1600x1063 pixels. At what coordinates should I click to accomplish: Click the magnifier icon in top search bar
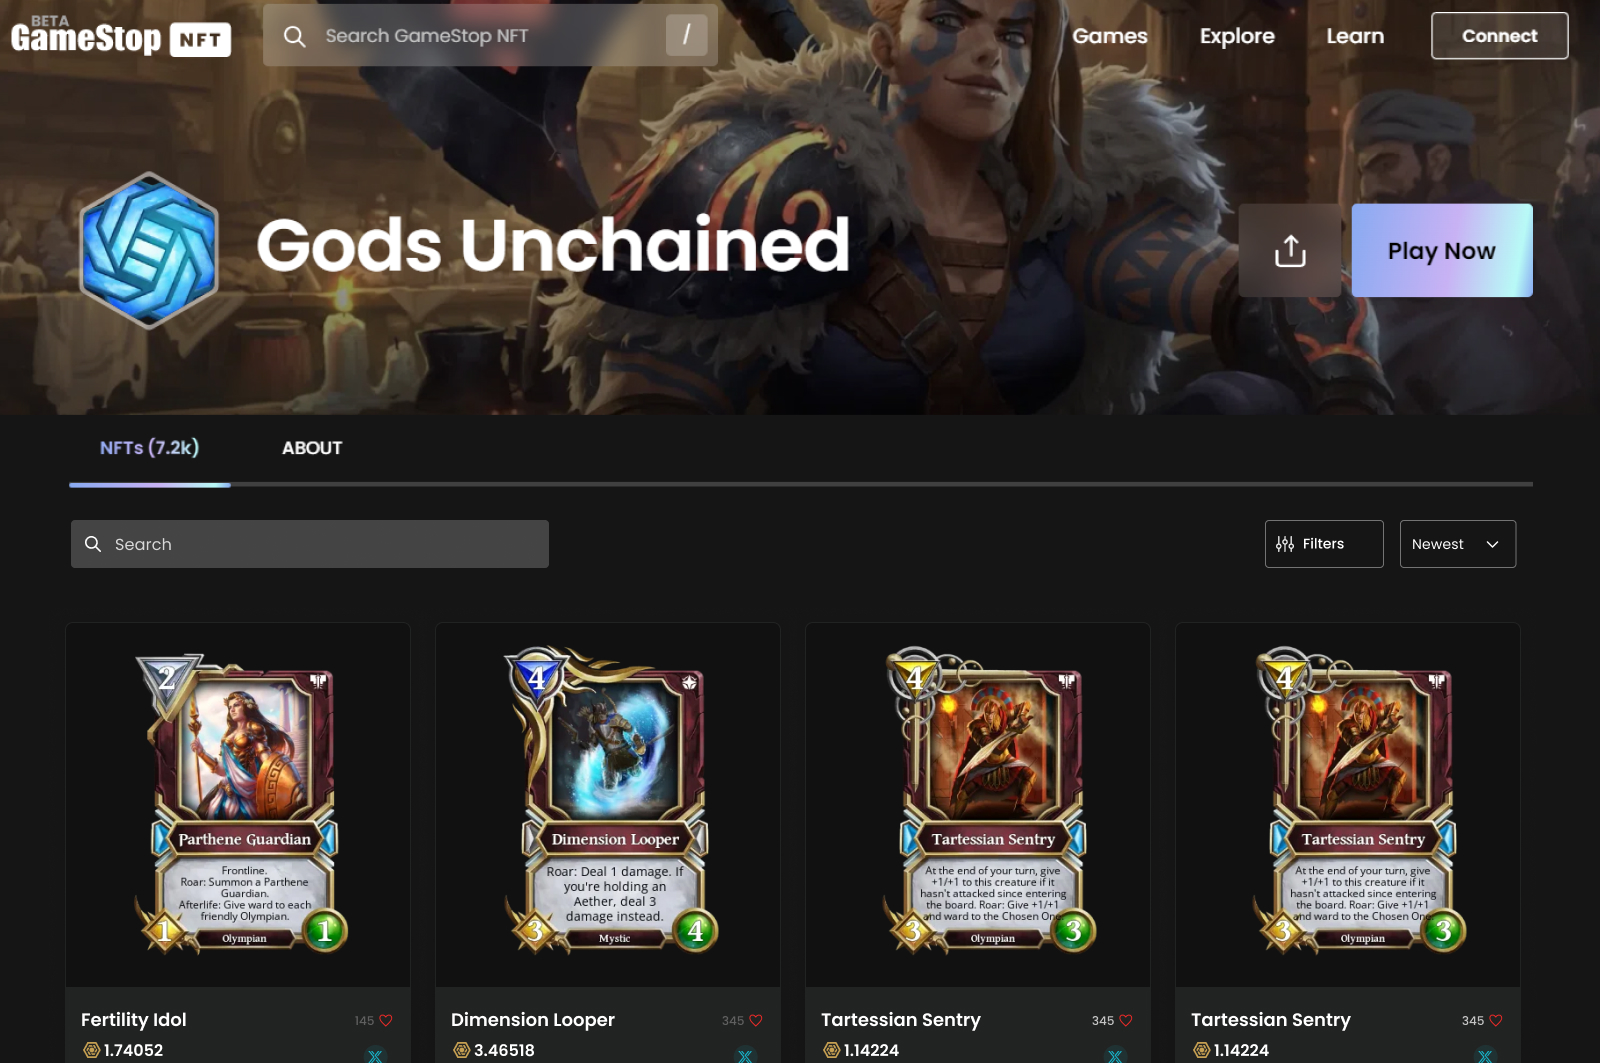coord(294,36)
